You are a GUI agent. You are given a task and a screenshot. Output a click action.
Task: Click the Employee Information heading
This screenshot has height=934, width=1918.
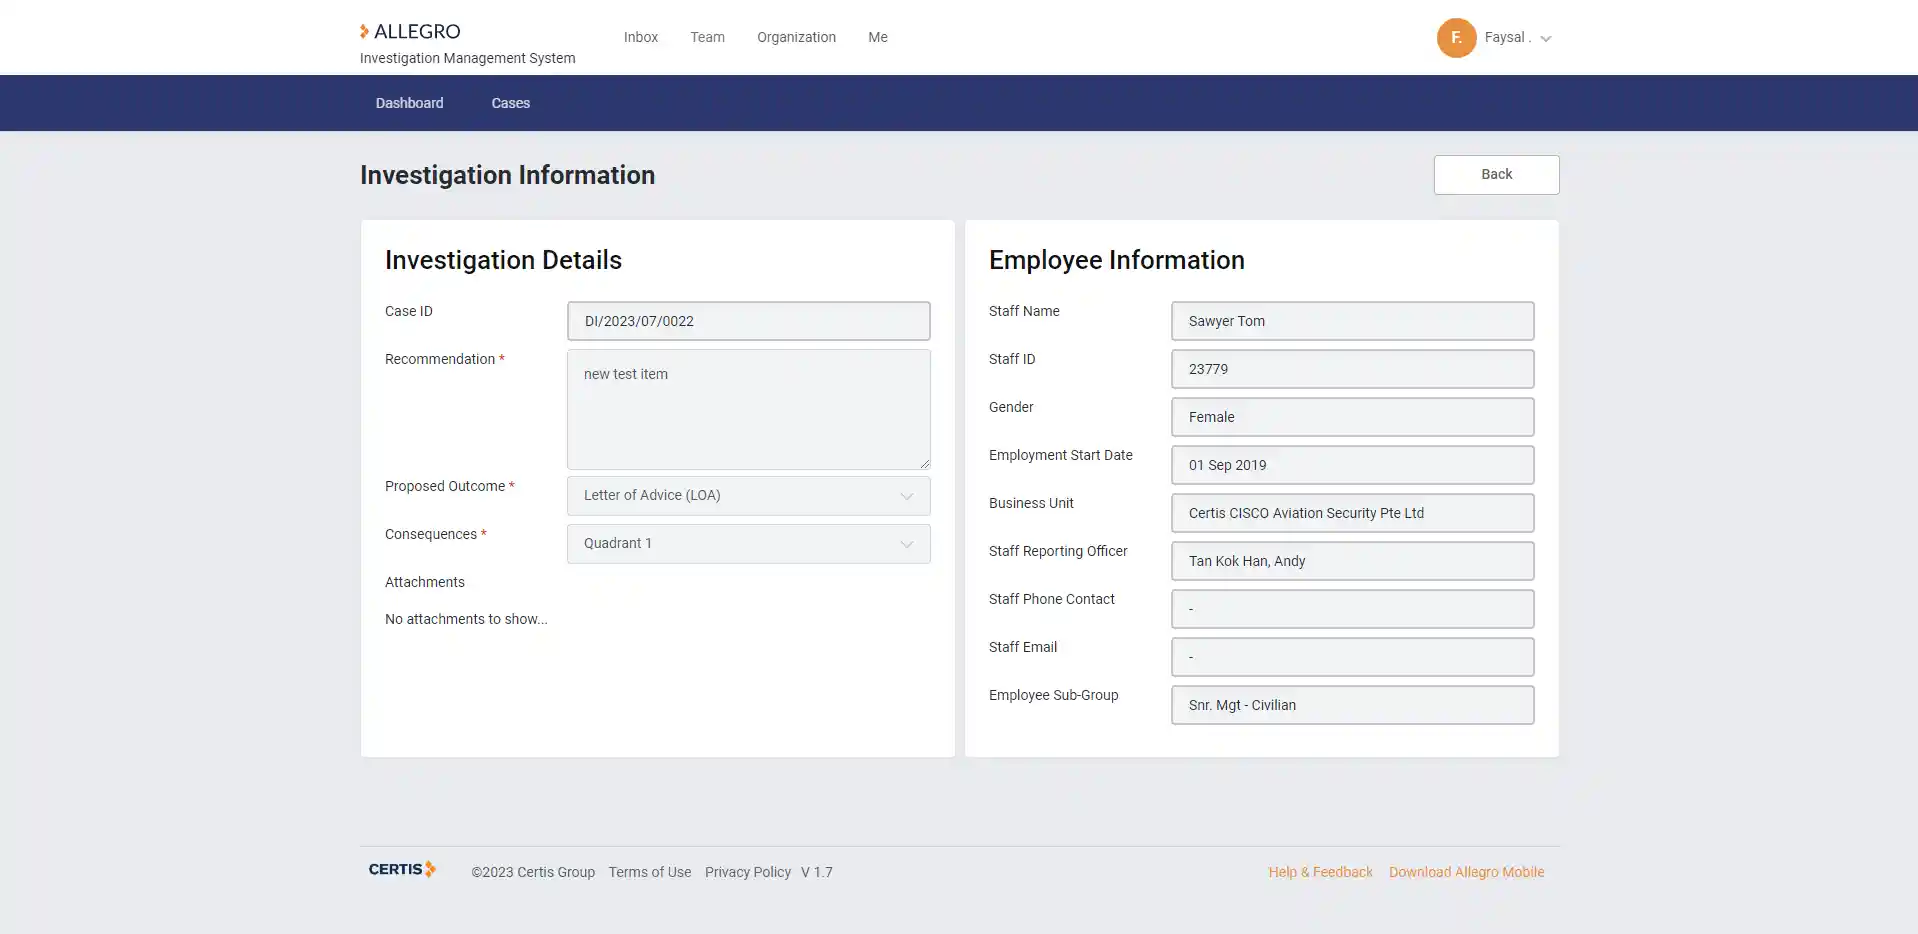pyautogui.click(x=1116, y=260)
